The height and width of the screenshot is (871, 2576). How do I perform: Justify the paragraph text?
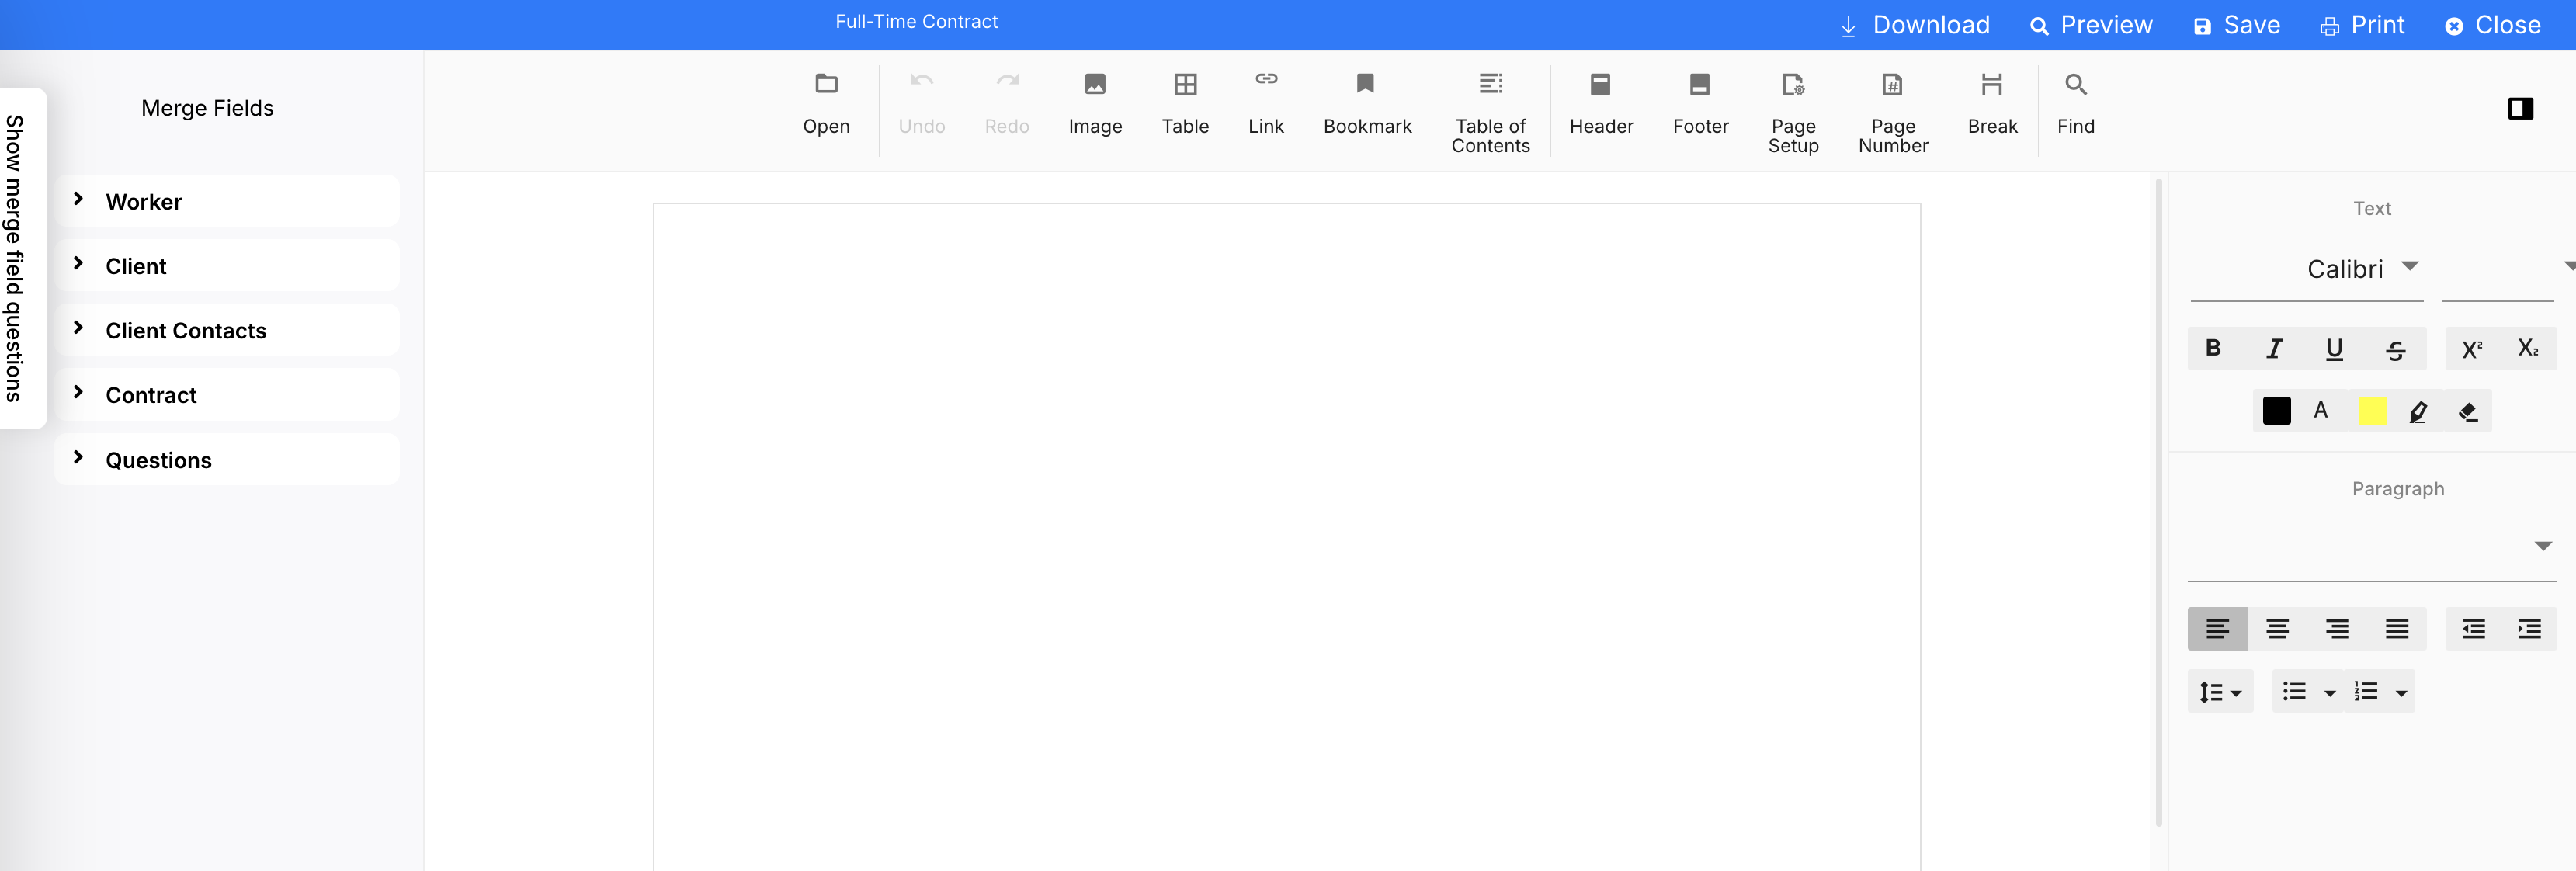(x=2397, y=629)
